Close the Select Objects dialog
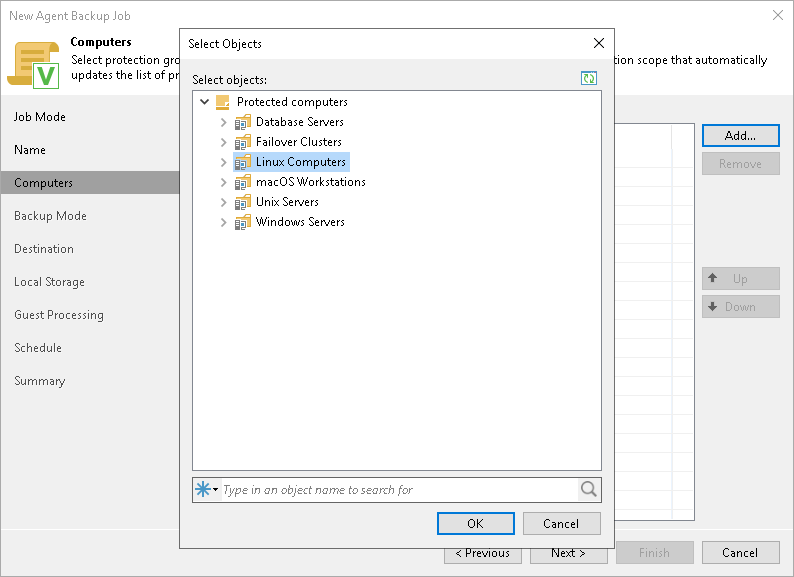 (599, 44)
